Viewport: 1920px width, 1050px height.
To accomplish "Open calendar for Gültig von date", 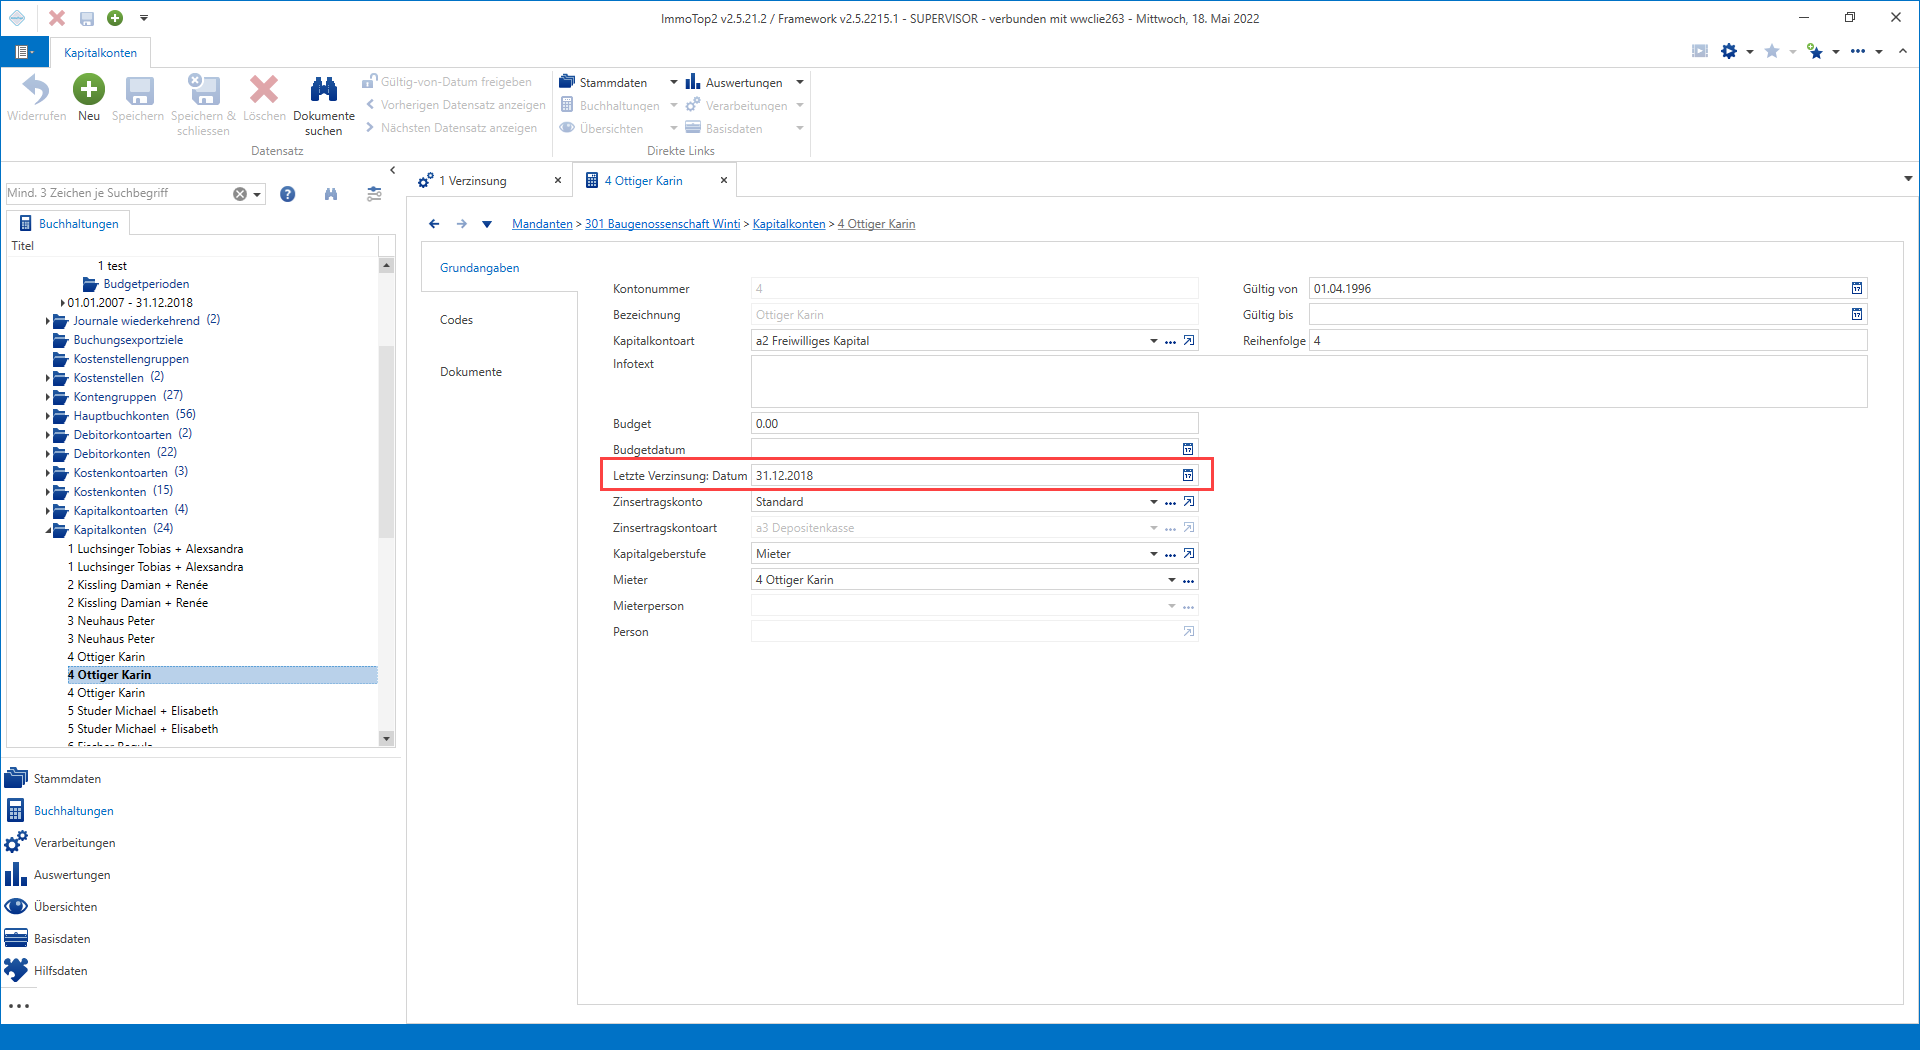I will (x=1857, y=289).
